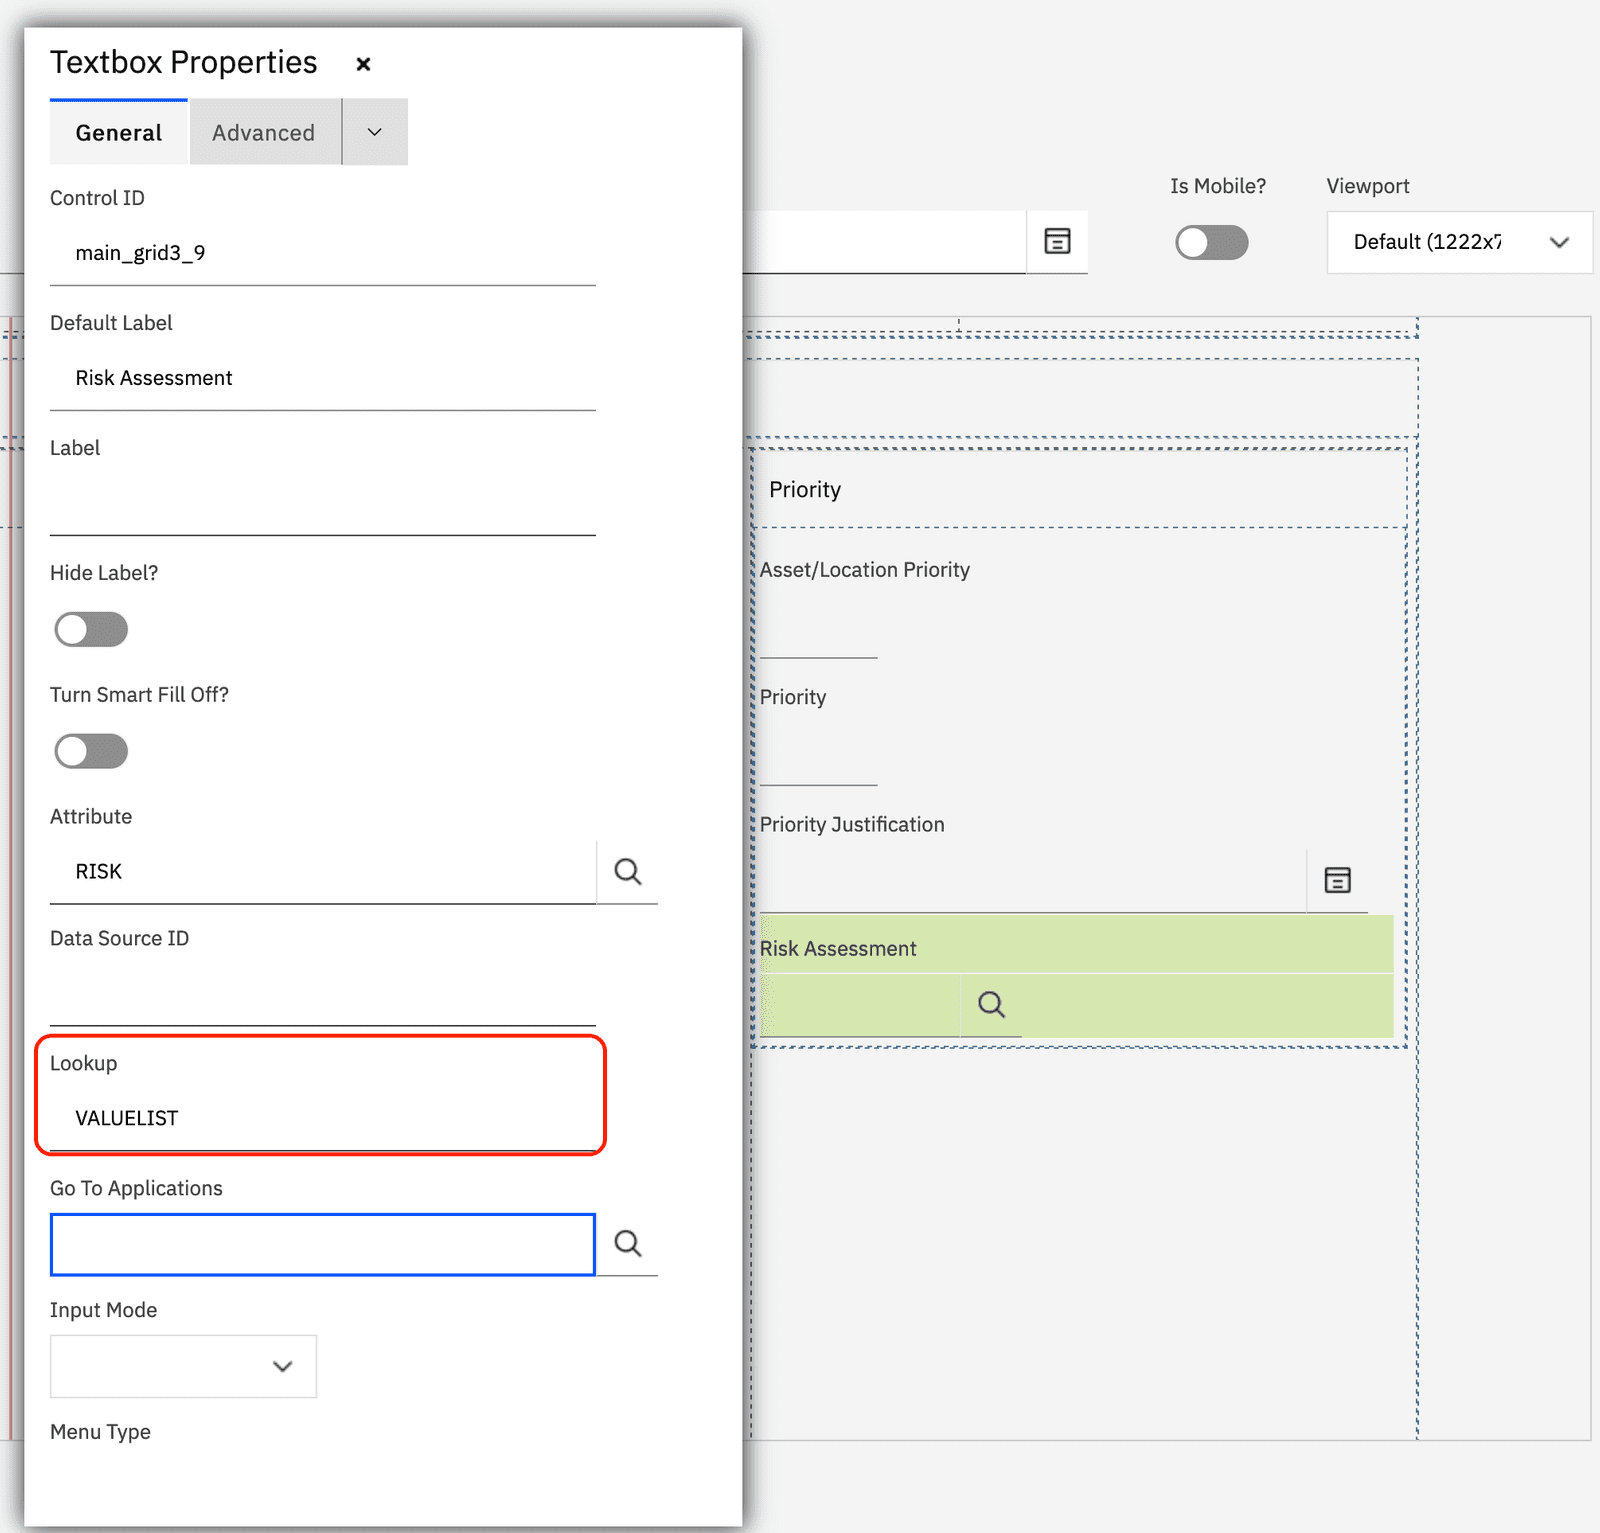The image size is (1600, 1533).
Task: Toggle the Is Mobile switch
Action: point(1211,242)
